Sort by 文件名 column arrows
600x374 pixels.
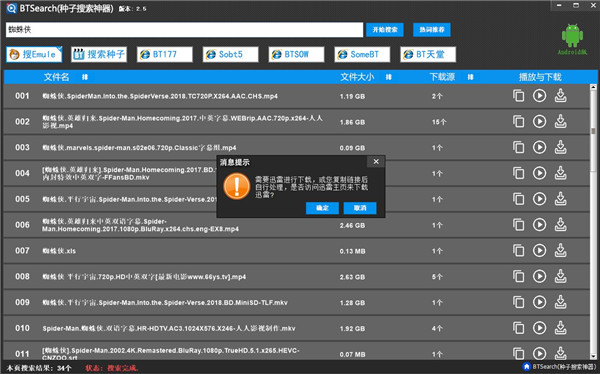[x=85, y=77]
